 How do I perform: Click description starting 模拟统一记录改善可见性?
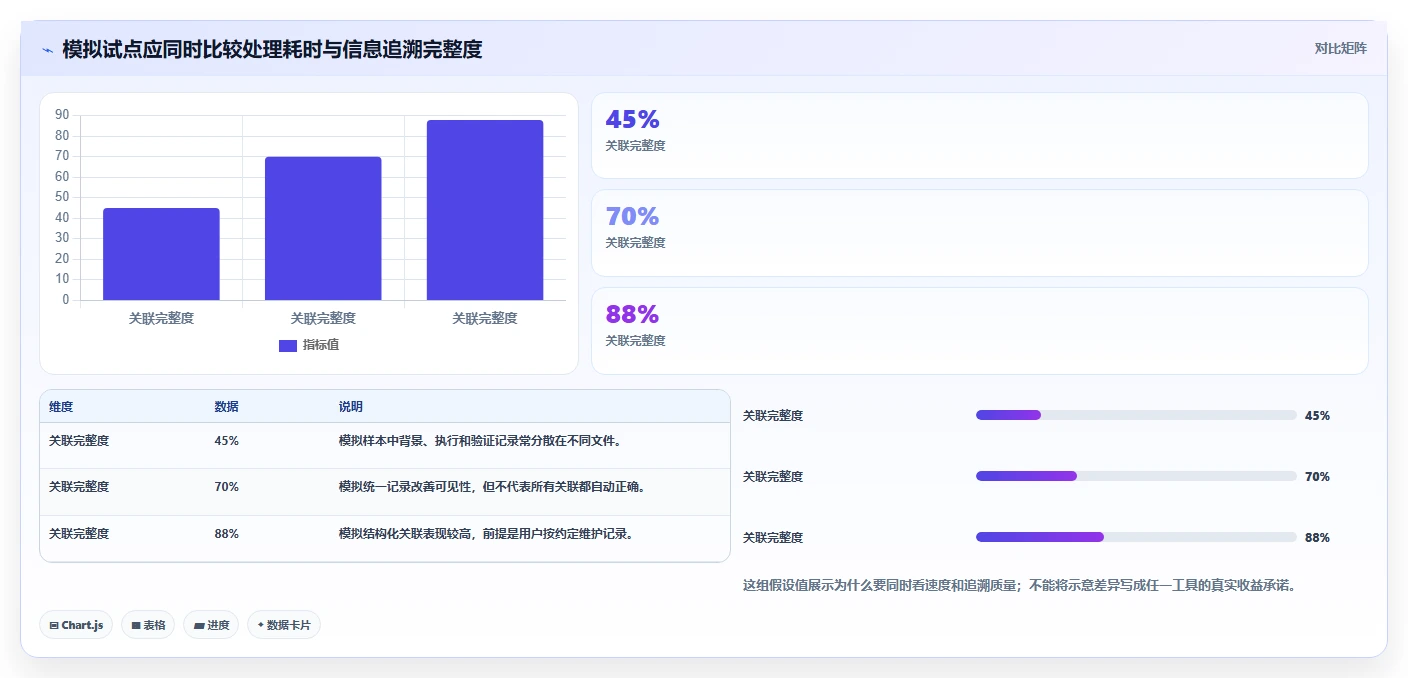click(x=492, y=487)
